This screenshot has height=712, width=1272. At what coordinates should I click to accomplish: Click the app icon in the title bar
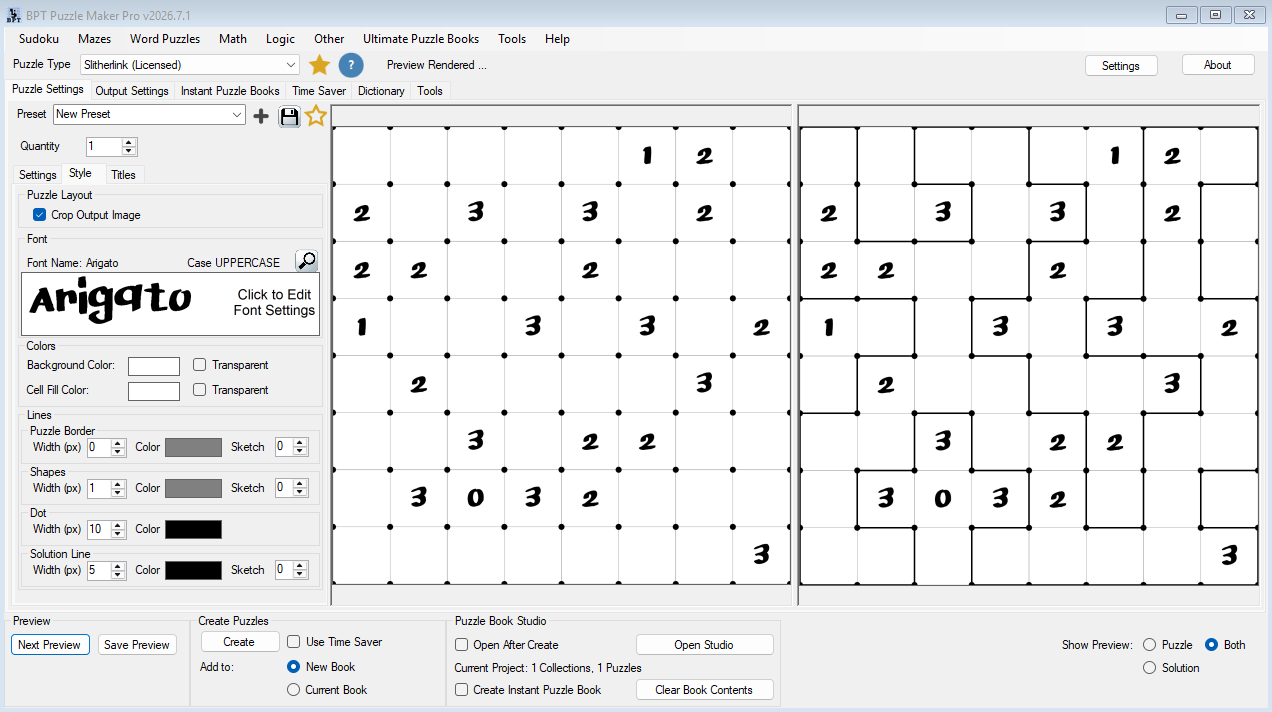tap(13, 15)
